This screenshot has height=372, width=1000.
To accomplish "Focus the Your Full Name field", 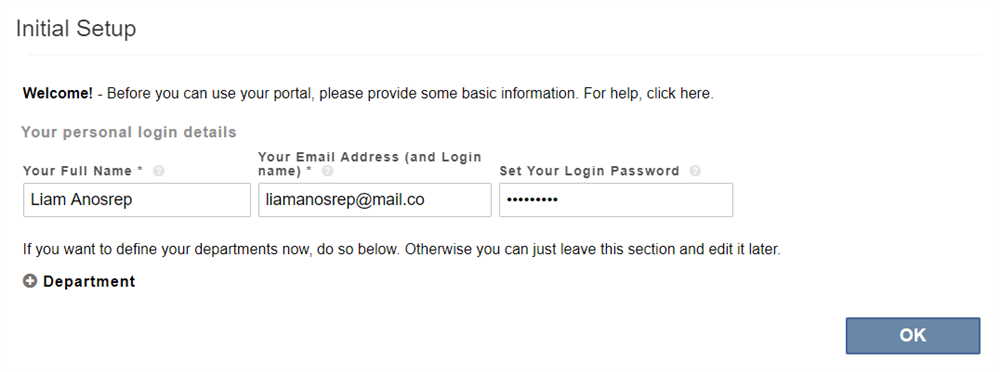I will tap(137, 200).
